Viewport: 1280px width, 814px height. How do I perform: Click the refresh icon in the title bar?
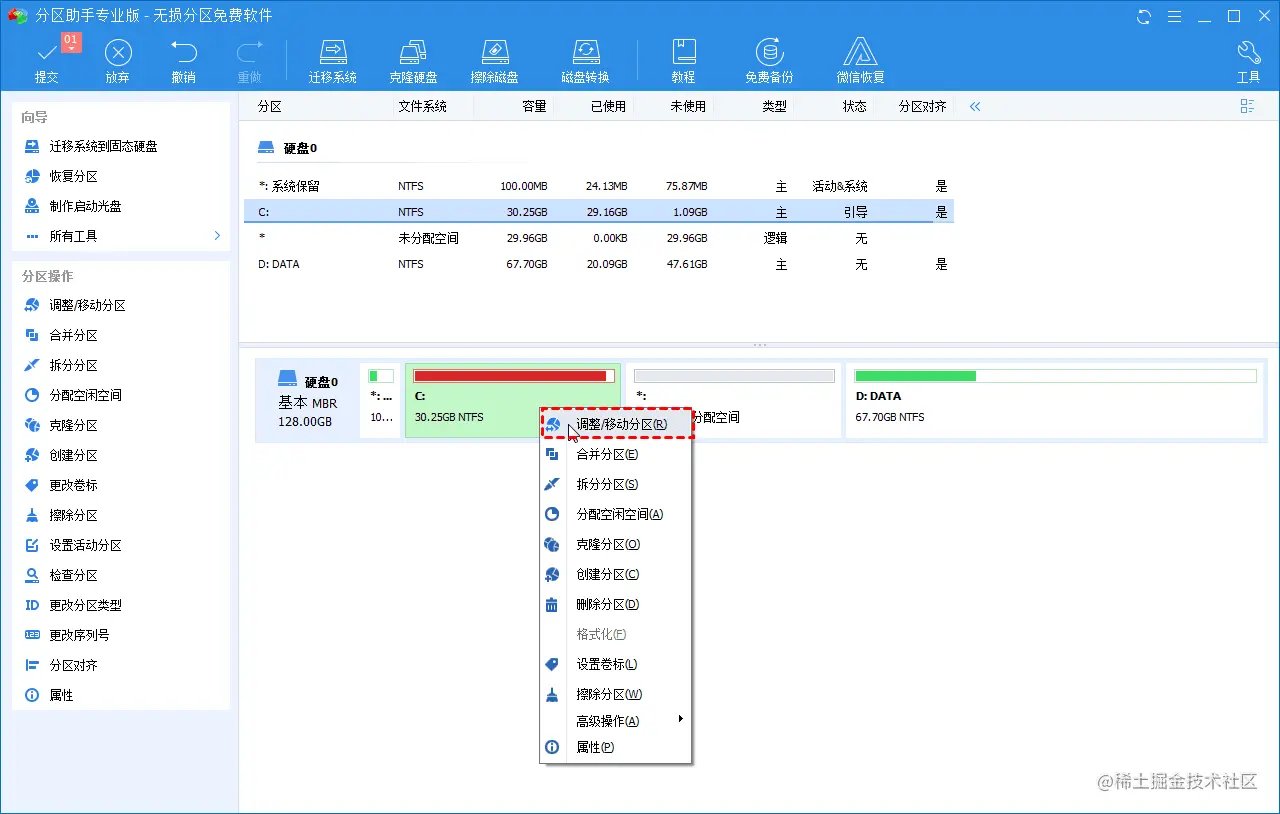click(1142, 16)
